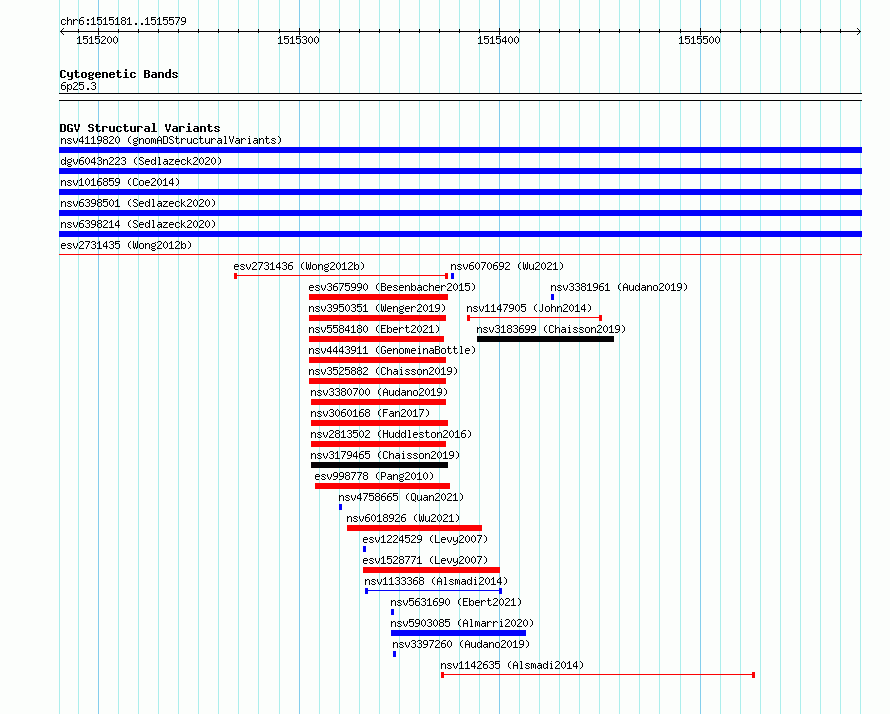Select nsv5631690 (Ebert2021) label
Image resolution: width=890 pixels, height=714 pixels.
456,602
